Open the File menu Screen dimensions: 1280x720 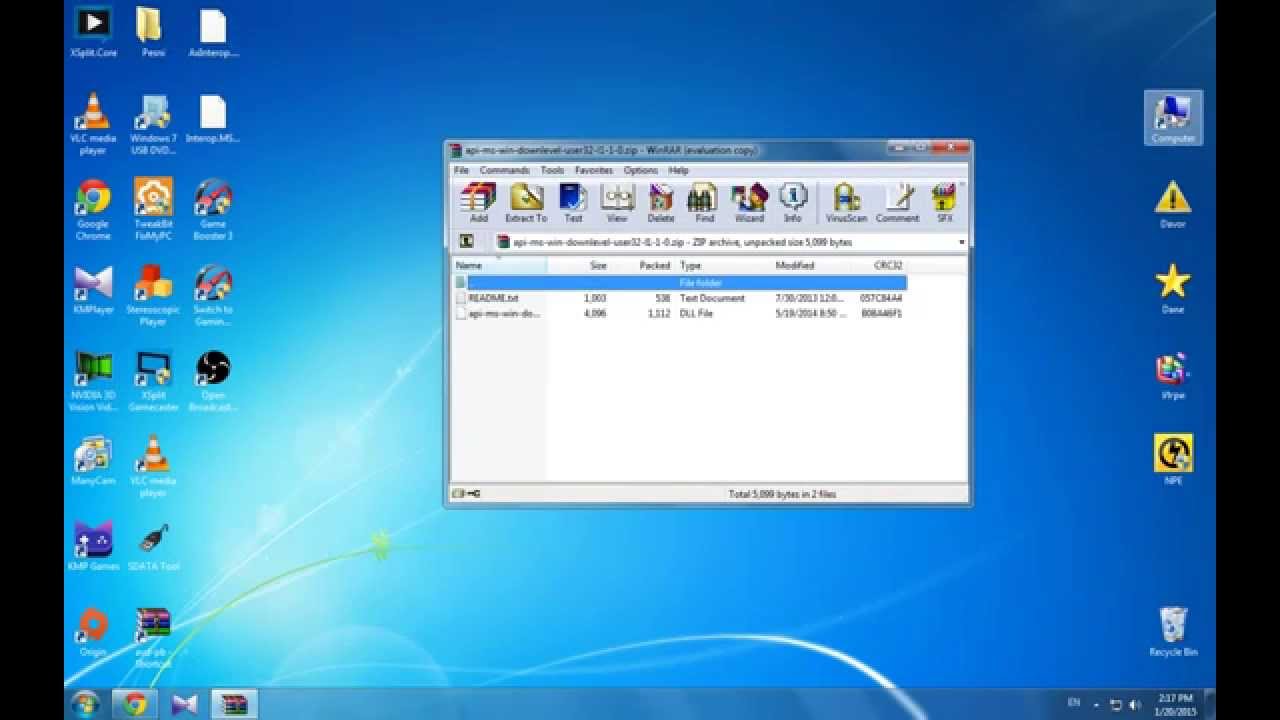(462, 170)
